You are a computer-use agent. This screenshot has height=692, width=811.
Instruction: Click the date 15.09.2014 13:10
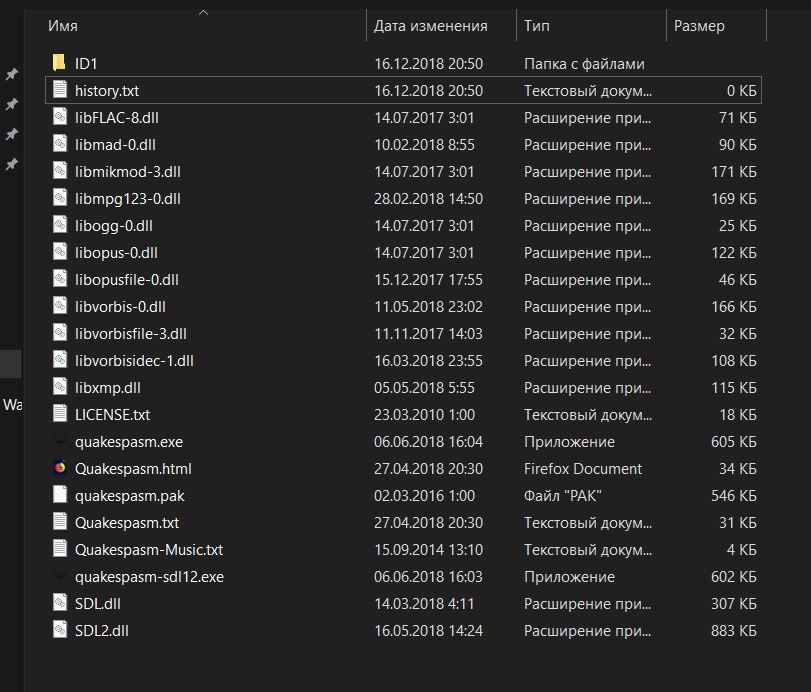428,550
